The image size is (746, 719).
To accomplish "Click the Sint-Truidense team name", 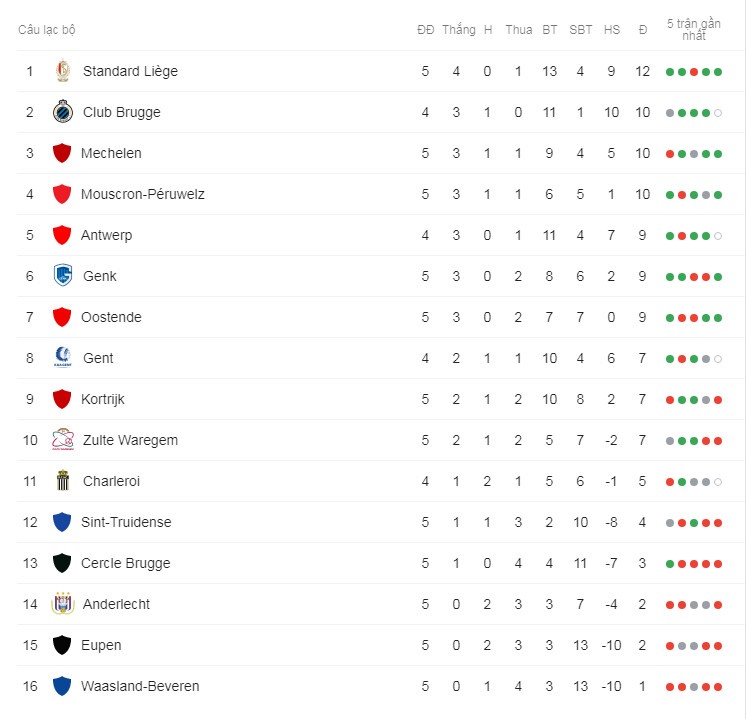I will [126, 522].
